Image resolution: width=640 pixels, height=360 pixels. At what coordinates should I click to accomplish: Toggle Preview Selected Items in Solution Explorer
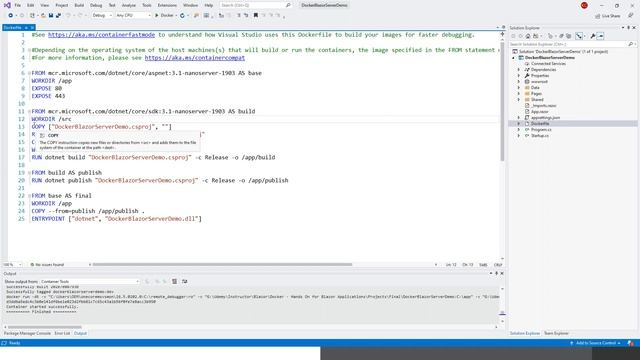point(600,36)
